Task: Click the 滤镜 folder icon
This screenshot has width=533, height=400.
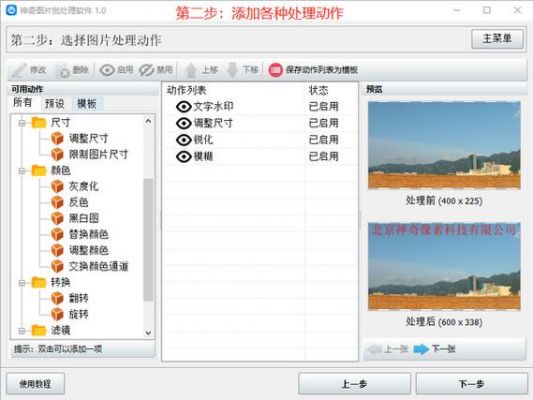Action: click(39, 330)
